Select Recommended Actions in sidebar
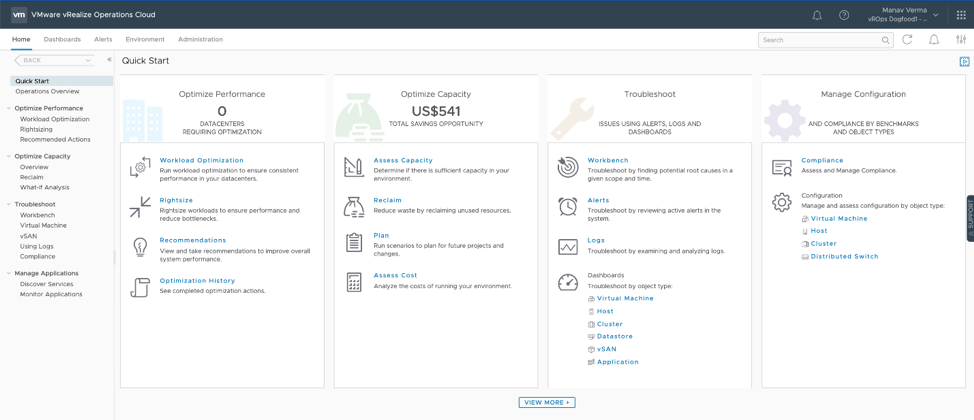Viewport: 974px width, 420px height. pyautogui.click(x=55, y=139)
